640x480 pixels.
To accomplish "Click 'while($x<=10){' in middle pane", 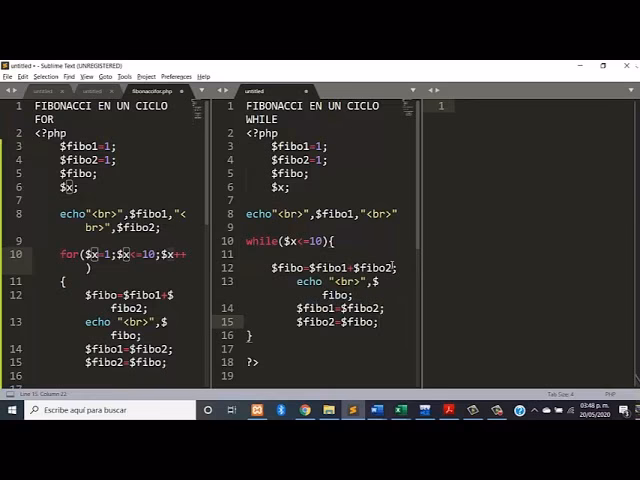I will click(x=290, y=241).
